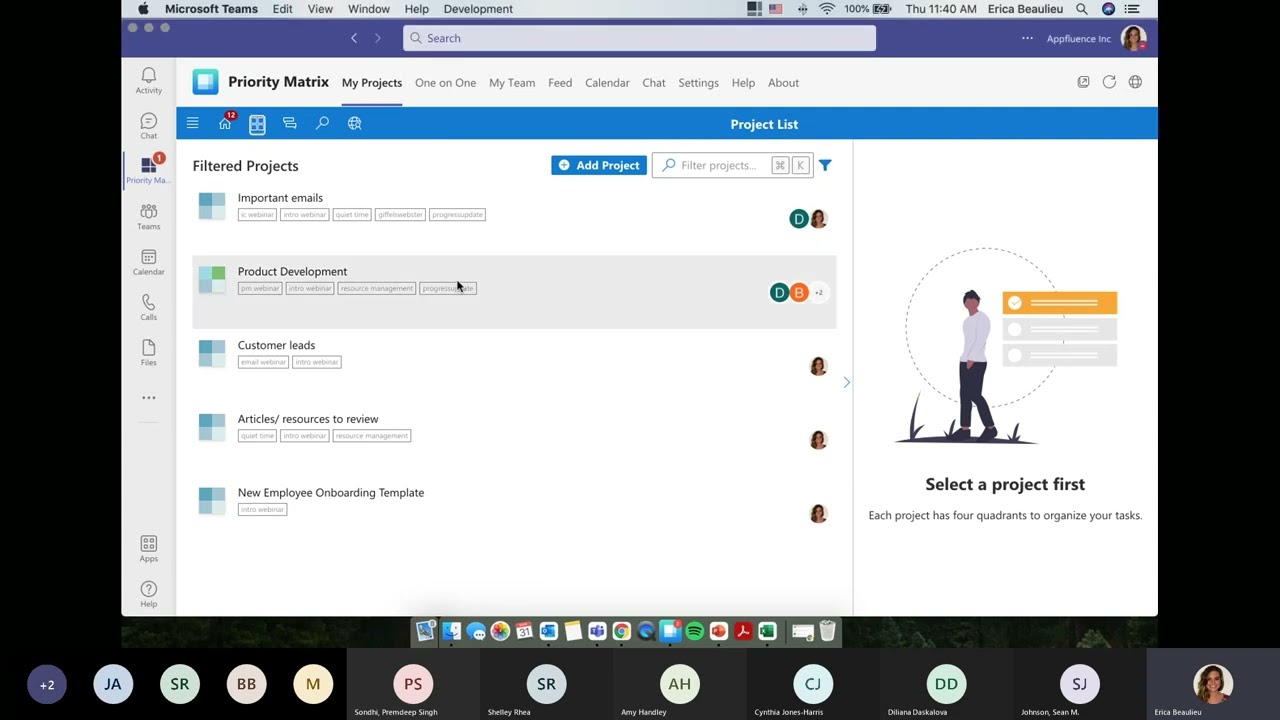Open Window menu in macOS menu bar
The width and height of the screenshot is (1280, 720).
click(x=369, y=9)
